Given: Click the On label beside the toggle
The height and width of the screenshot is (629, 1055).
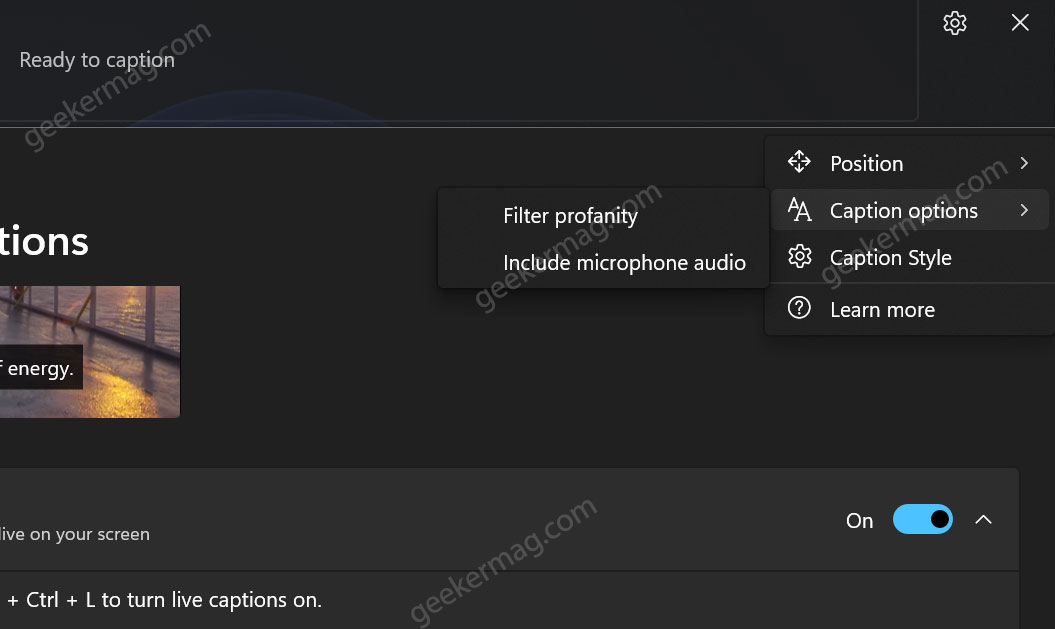Looking at the screenshot, I should pyautogui.click(x=859, y=519).
